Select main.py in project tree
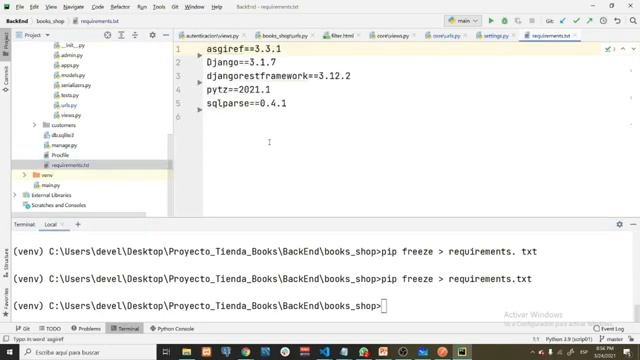The width and height of the screenshot is (640, 360). [51, 185]
